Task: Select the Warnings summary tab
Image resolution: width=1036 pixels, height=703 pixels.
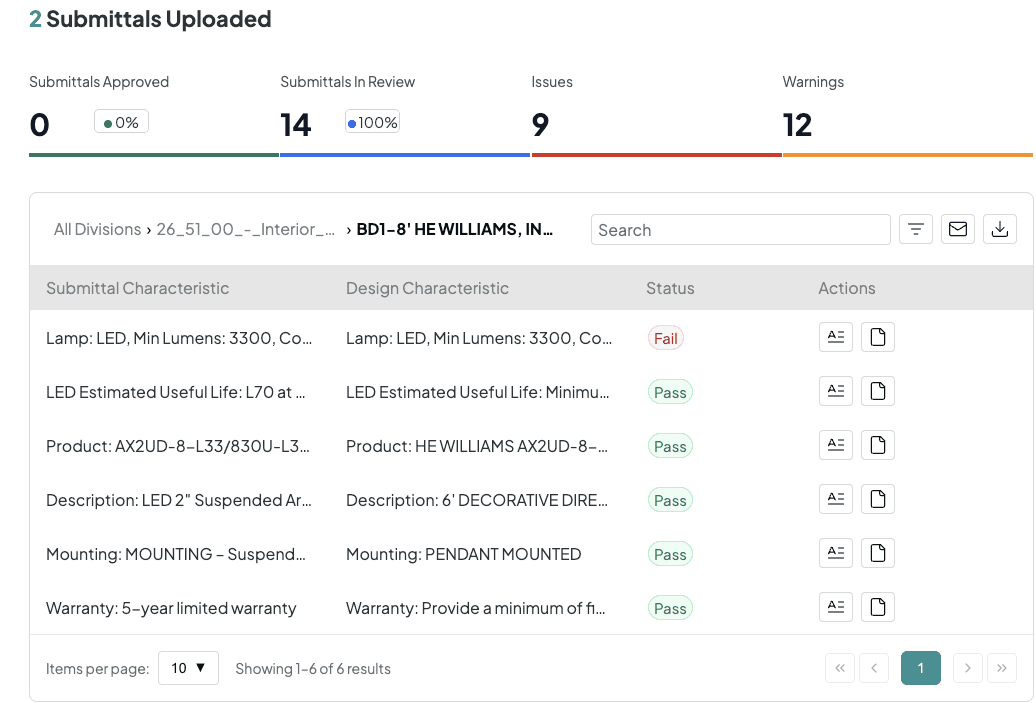Action: (x=908, y=114)
